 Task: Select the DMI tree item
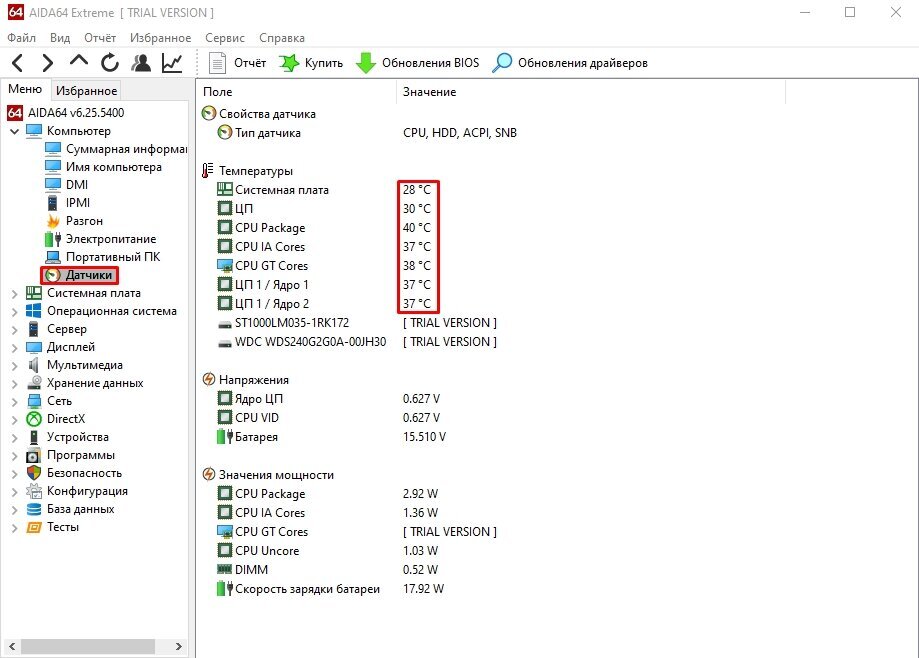[x=66, y=185]
